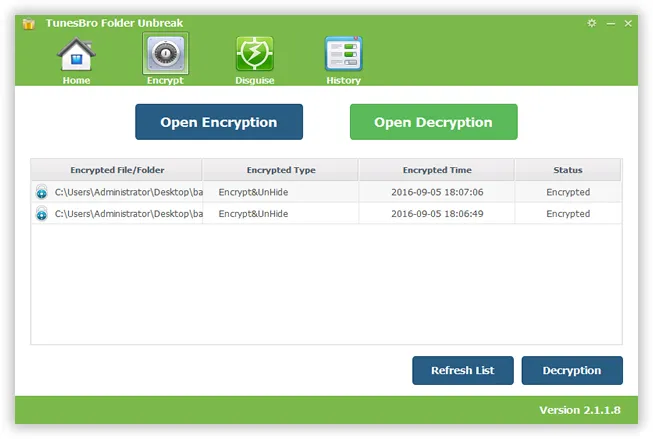The width and height of the screenshot is (653, 439).
Task: Sort by the Encrypted Type column header
Action: coord(281,170)
